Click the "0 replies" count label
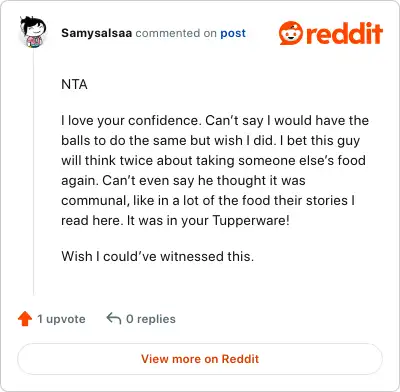The height and width of the screenshot is (392, 400). point(151,319)
